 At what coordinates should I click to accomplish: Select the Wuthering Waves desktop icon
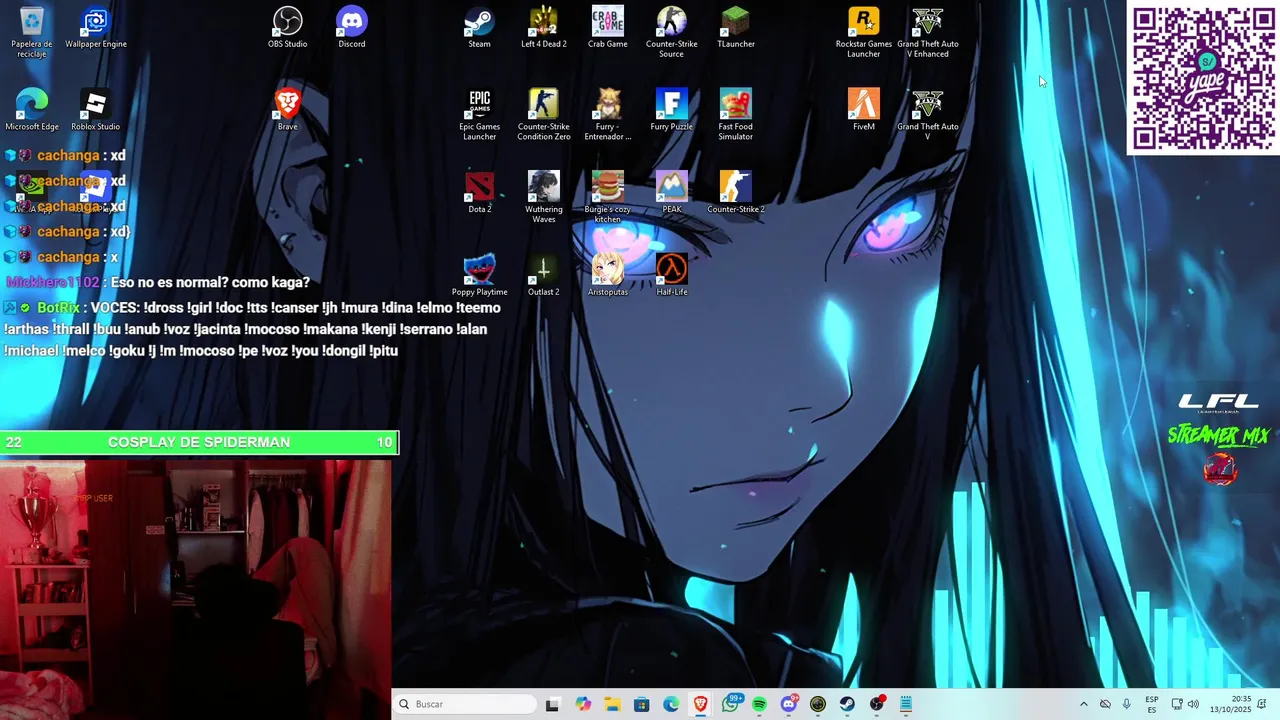click(544, 197)
